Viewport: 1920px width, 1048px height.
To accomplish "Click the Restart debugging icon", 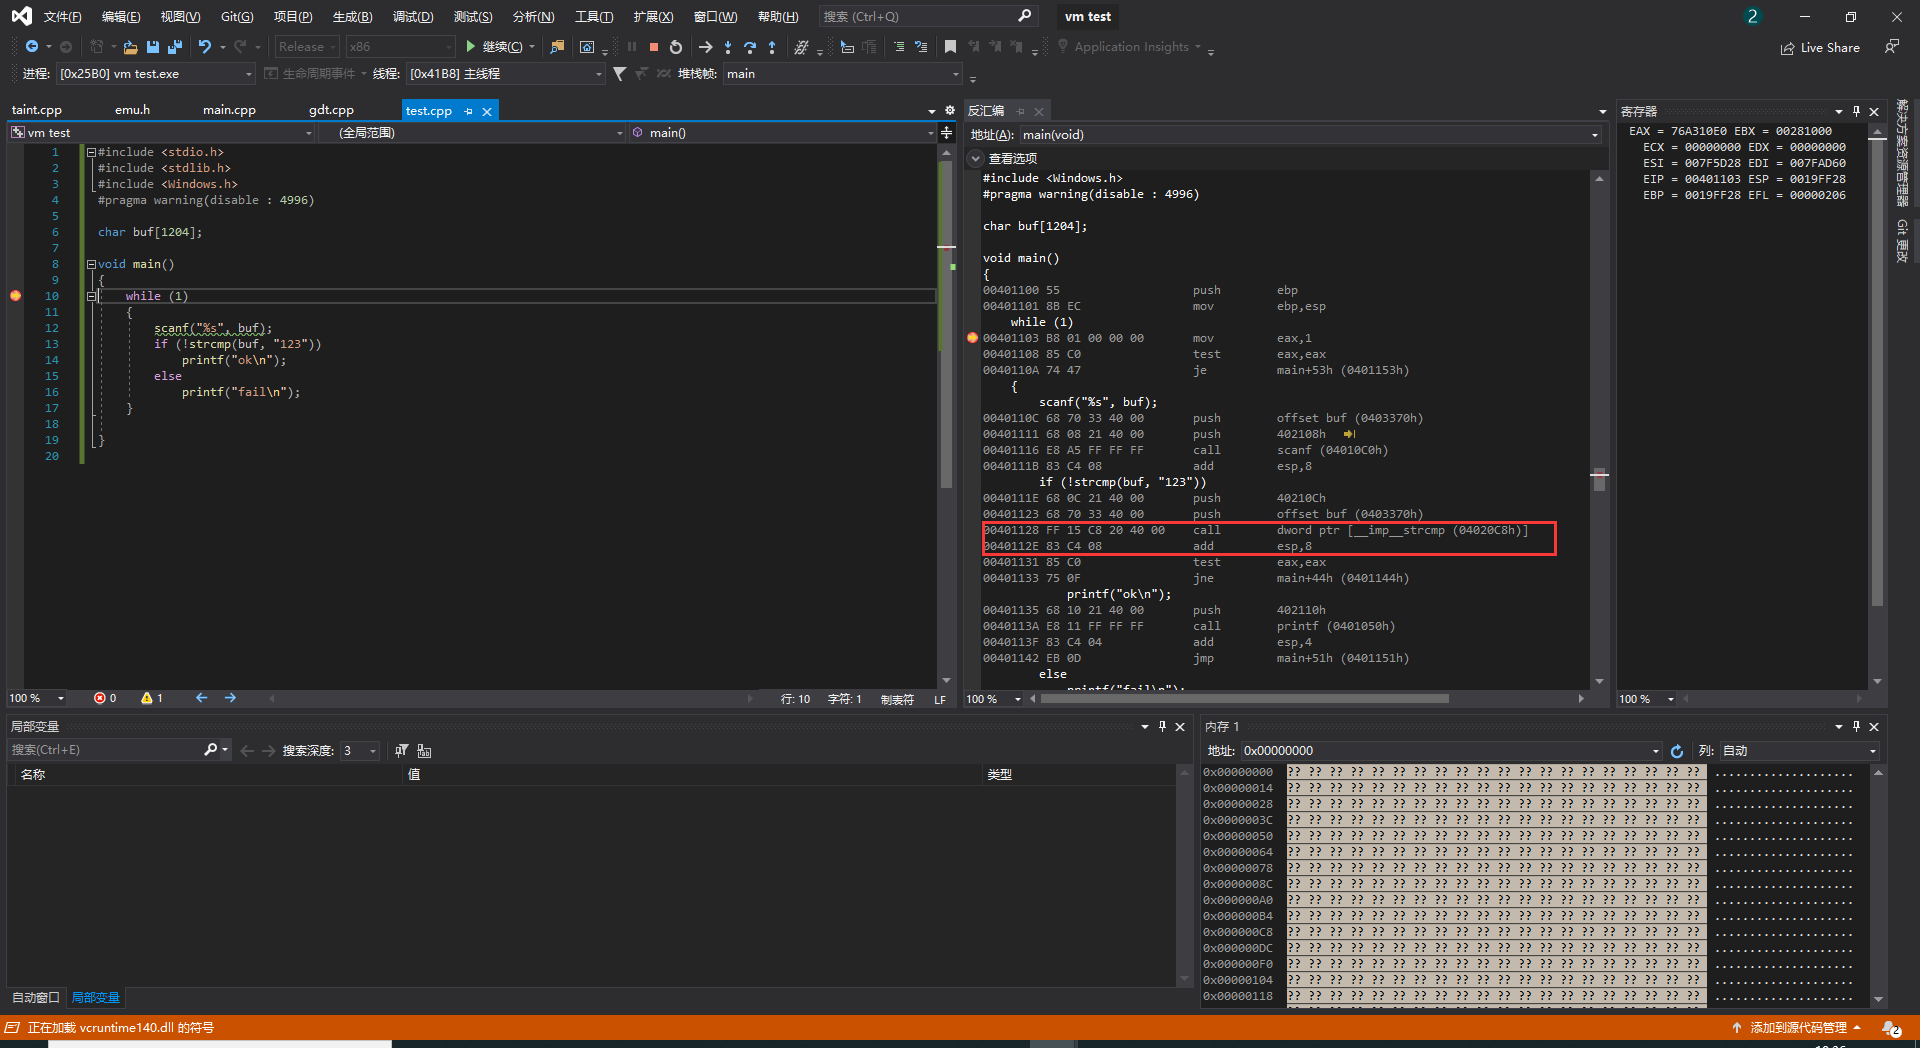I will tap(676, 47).
